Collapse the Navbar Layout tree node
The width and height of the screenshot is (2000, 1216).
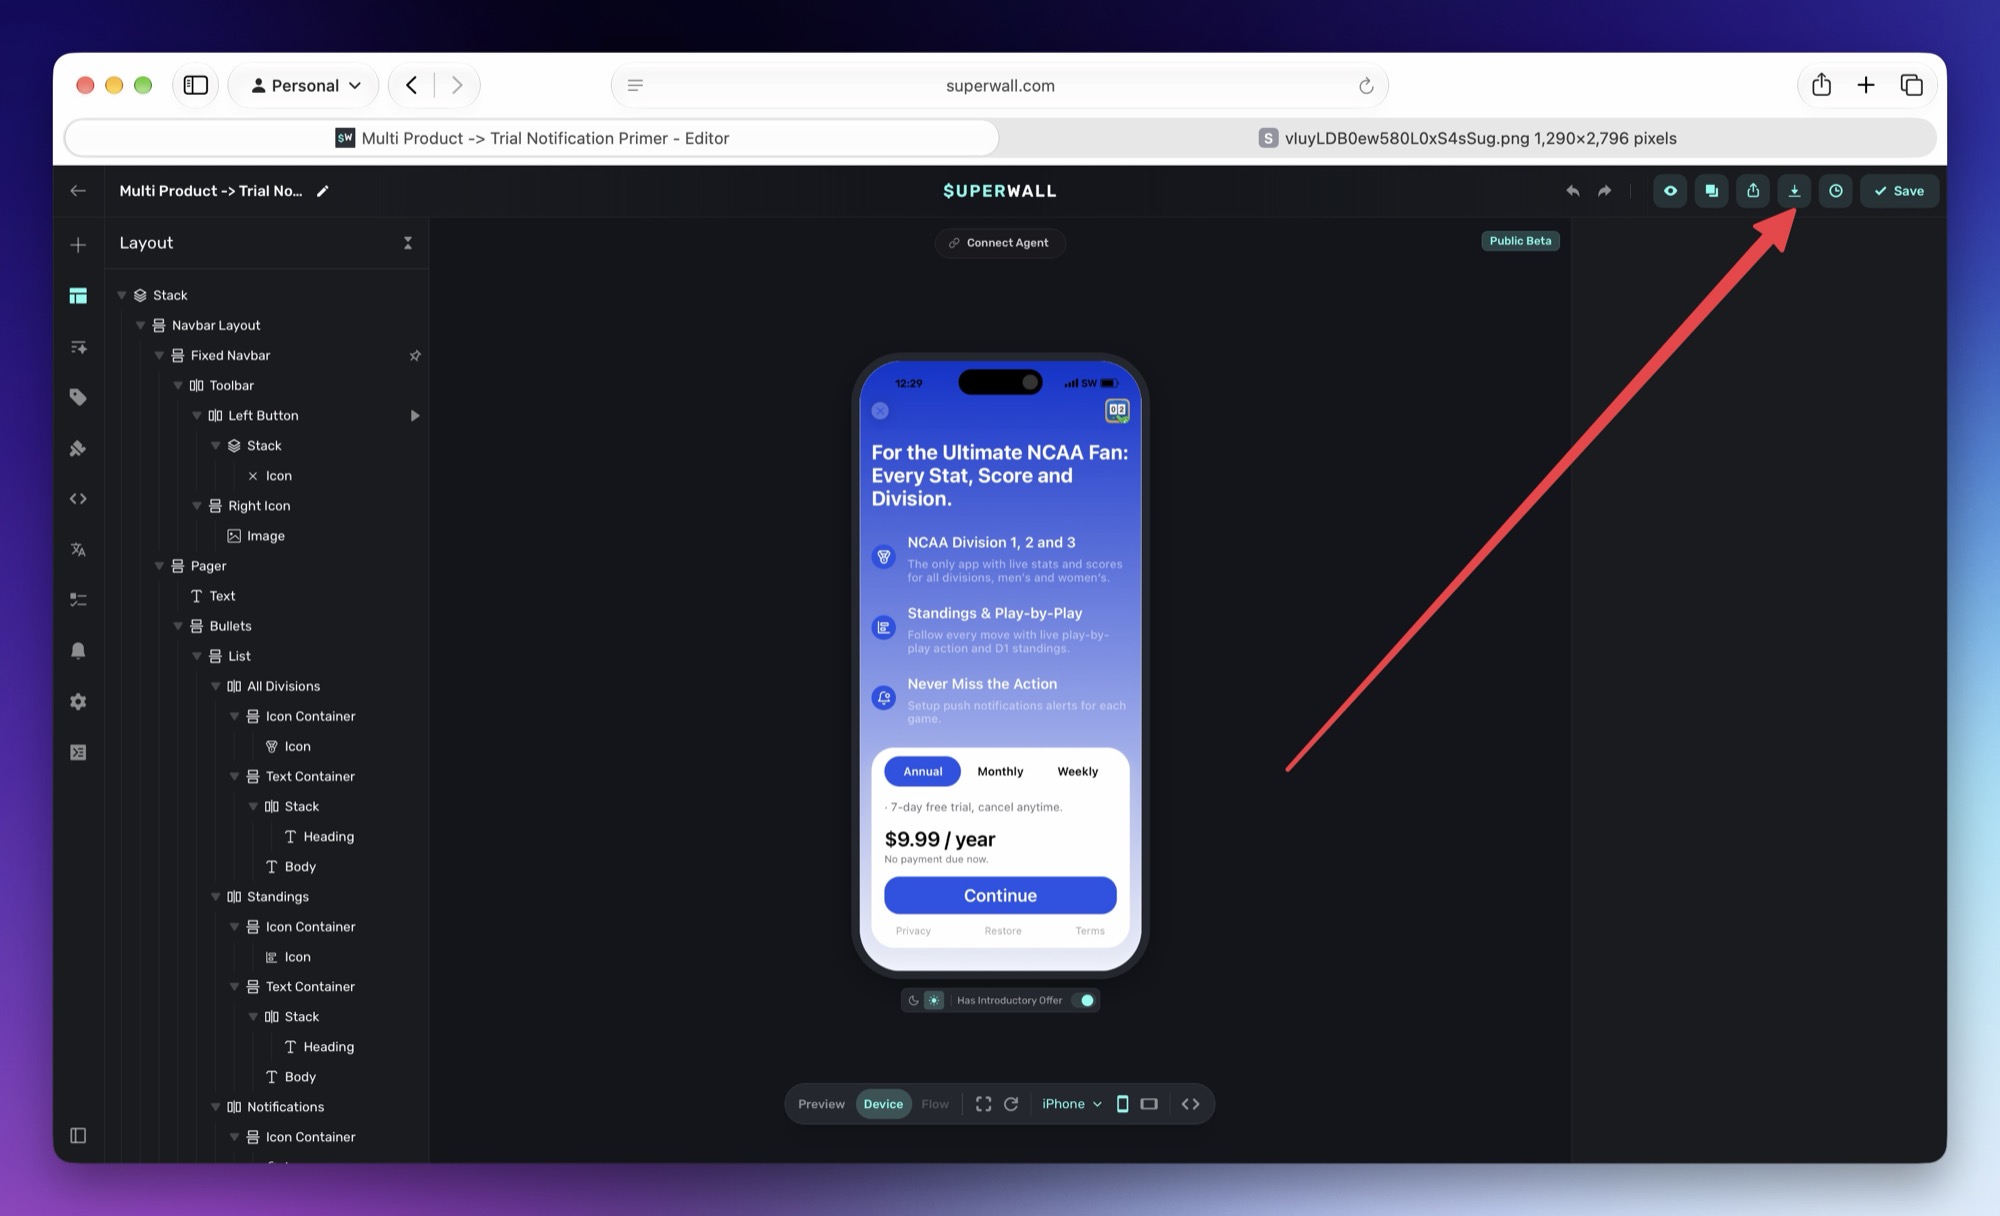click(141, 326)
